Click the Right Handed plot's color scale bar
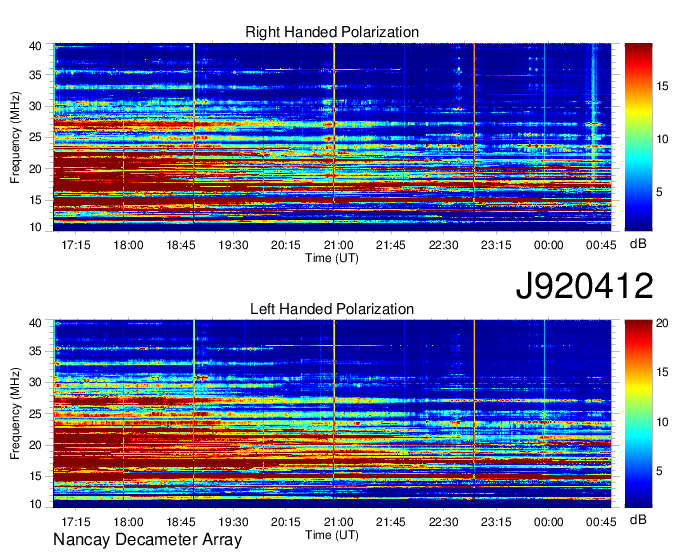 638,137
